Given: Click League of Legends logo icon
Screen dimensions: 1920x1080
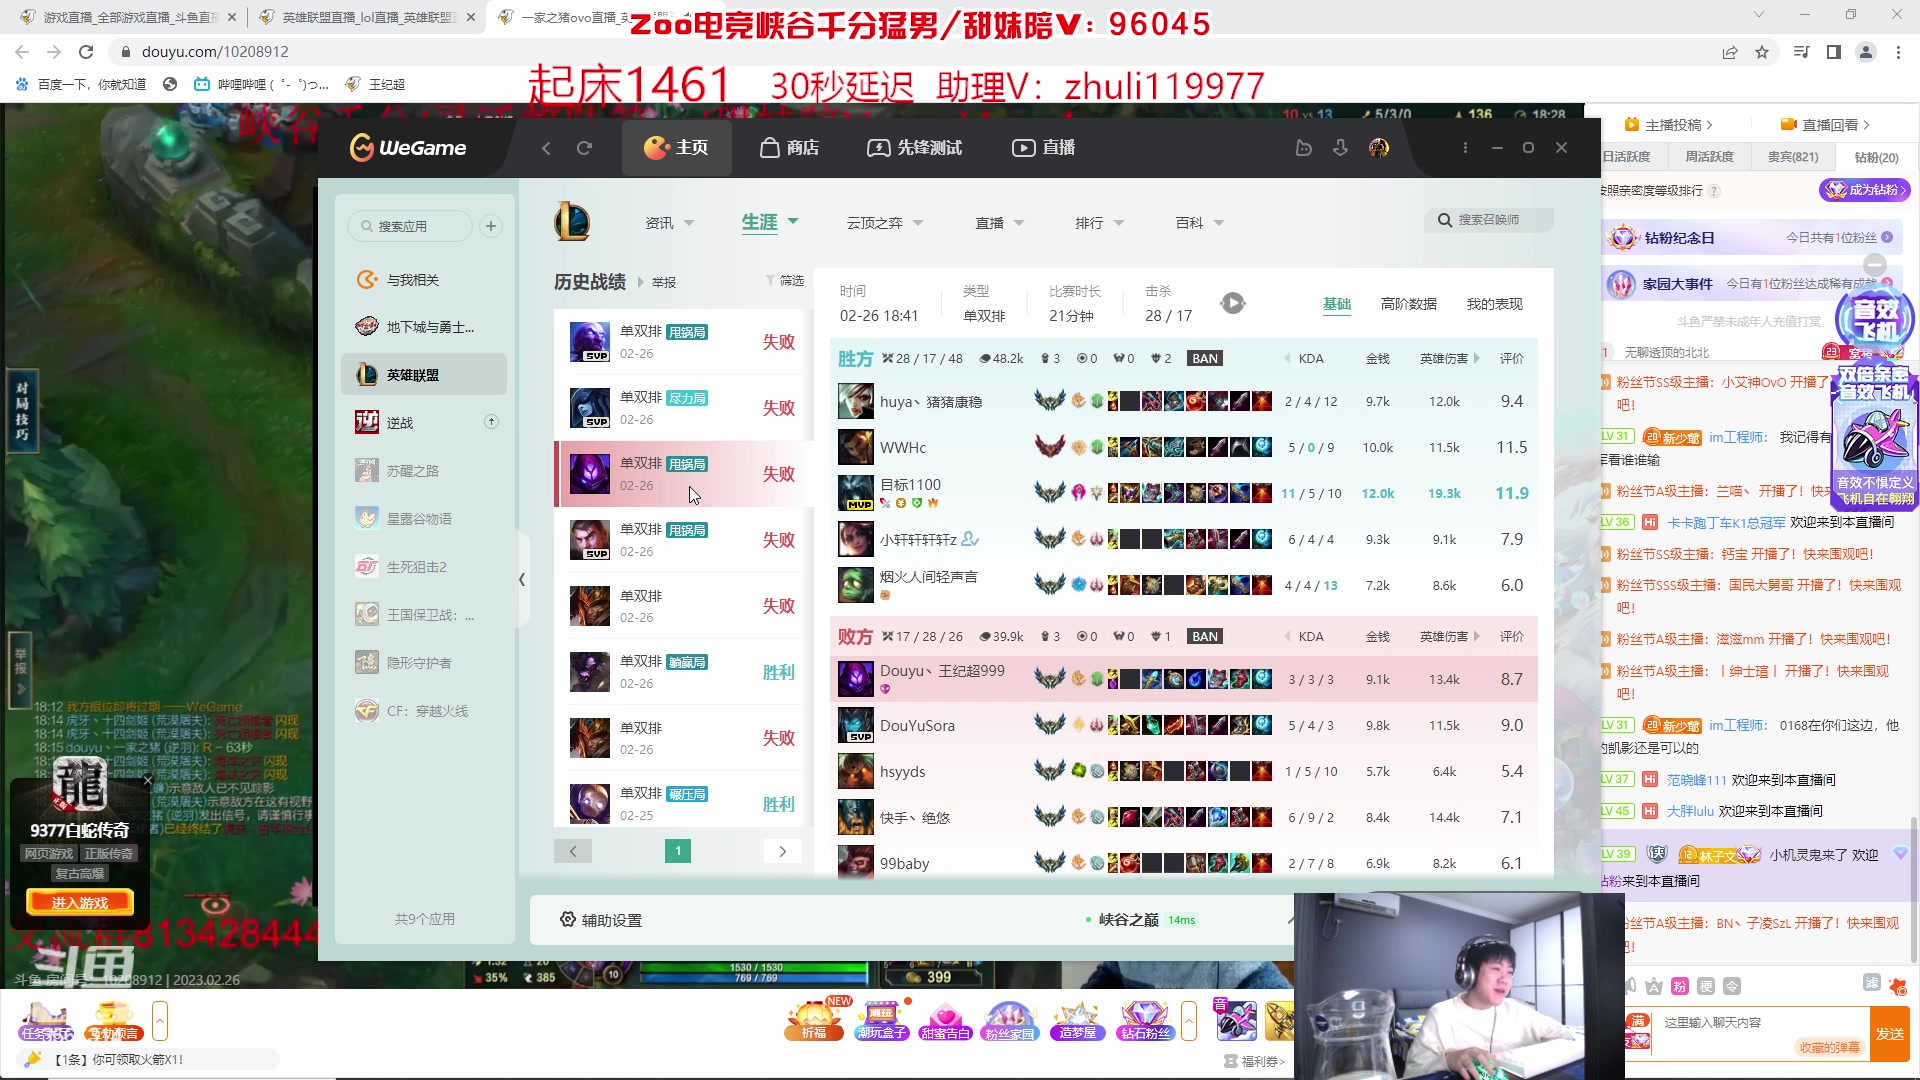Looking at the screenshot, I should pyautogui.click(x=572, y=222).
